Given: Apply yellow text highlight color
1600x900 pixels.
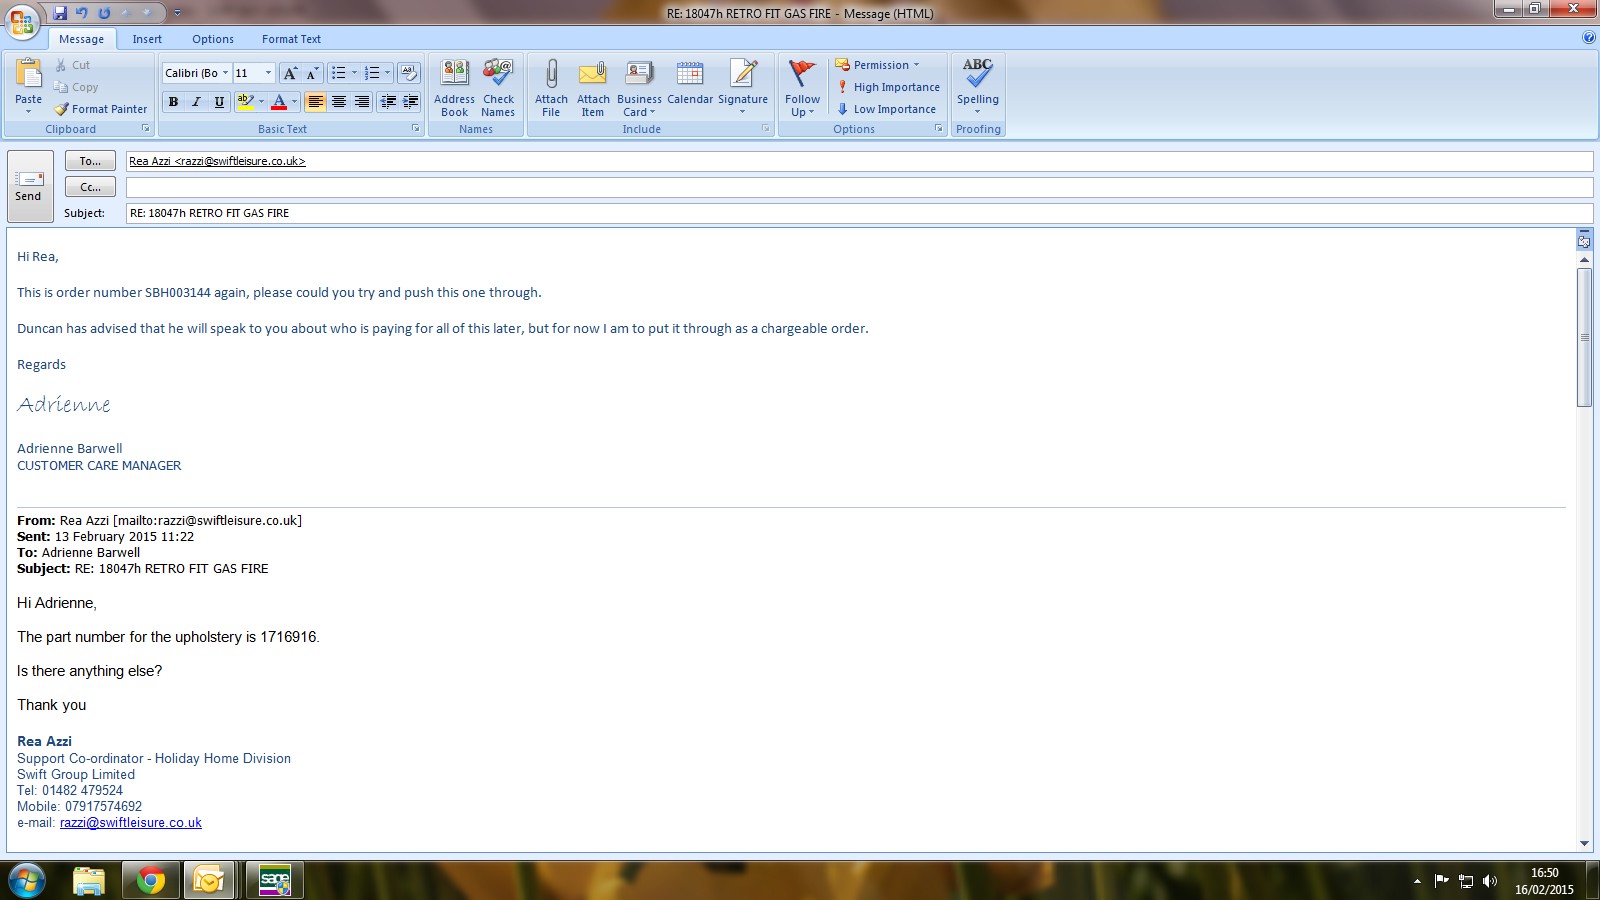Looking at the screenshot, I should pos(245,102).
